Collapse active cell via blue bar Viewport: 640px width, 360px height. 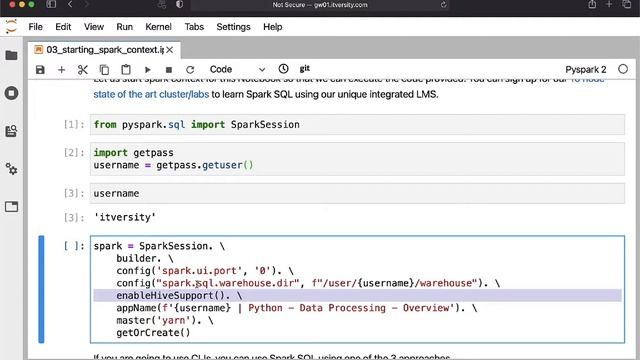pos(41,289)
